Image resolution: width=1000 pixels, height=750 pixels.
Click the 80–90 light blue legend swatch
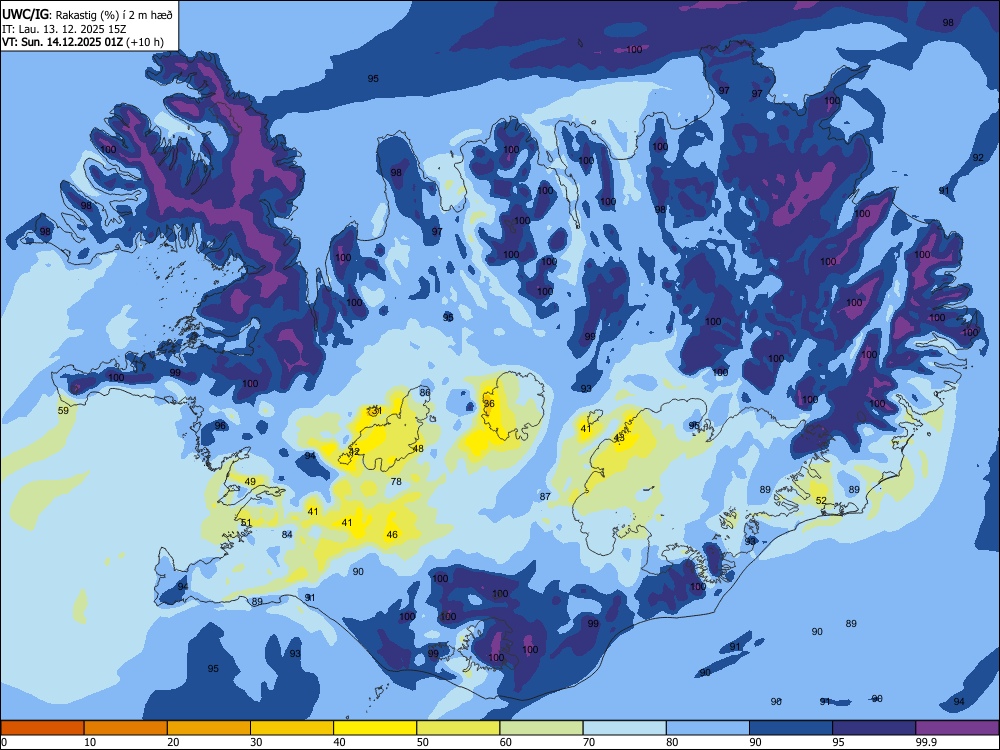[707, 728]
